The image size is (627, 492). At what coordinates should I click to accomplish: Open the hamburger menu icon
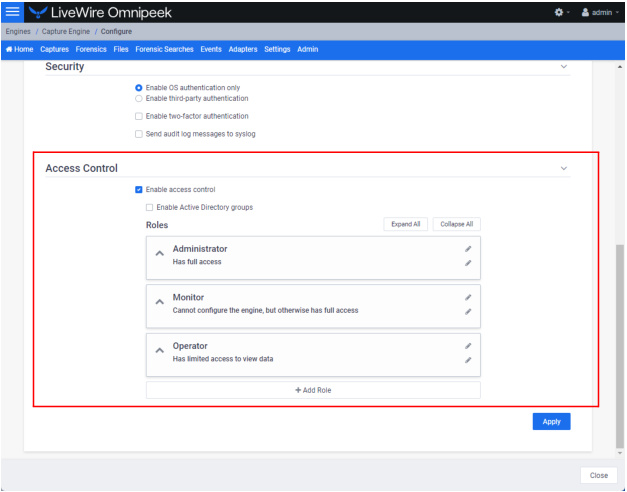[x=12, y=12]
